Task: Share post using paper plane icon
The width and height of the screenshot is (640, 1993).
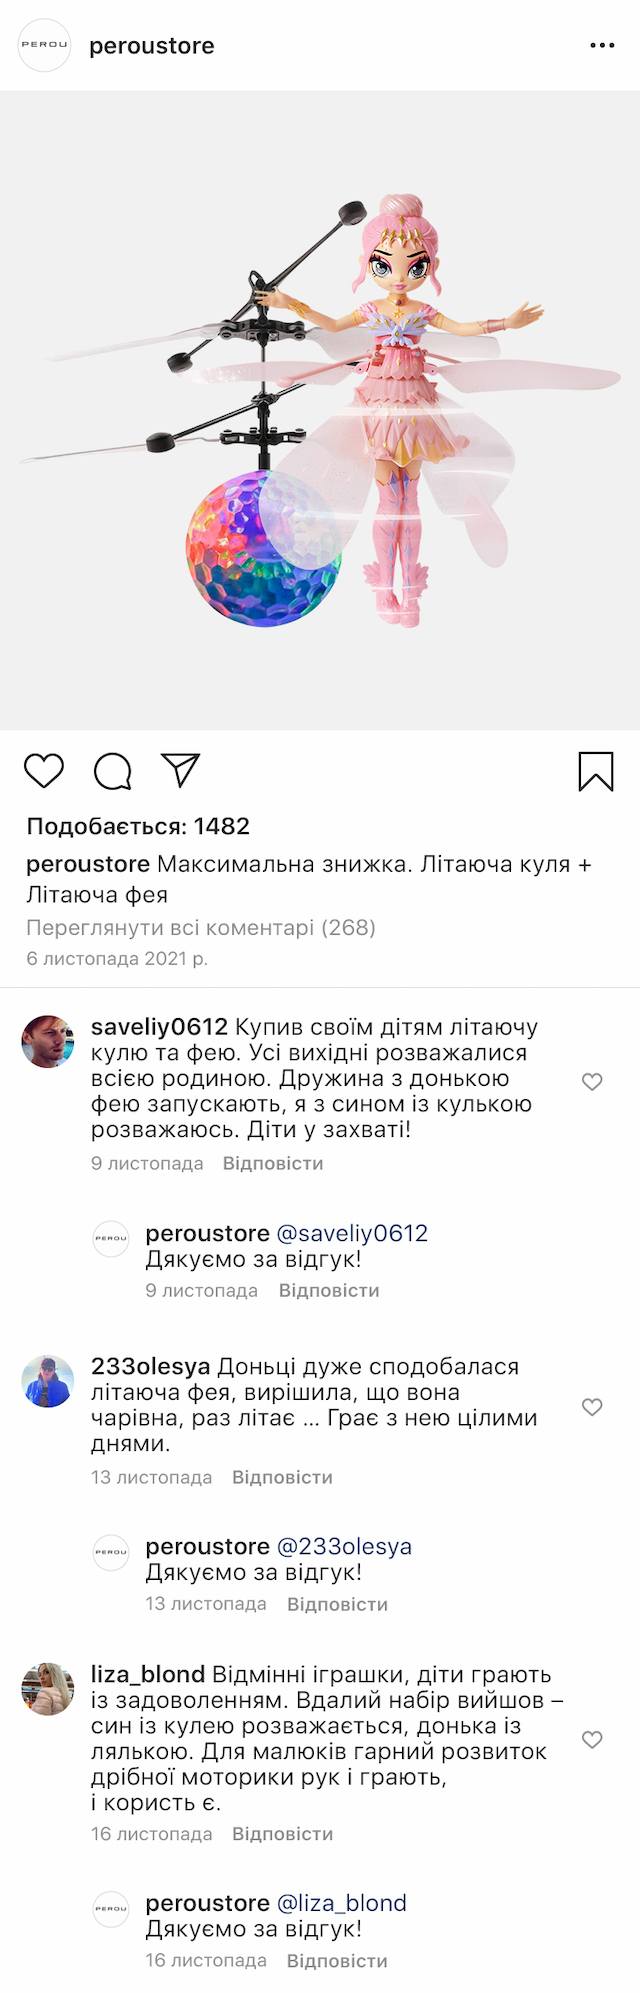Action: [x=181, y=770]
